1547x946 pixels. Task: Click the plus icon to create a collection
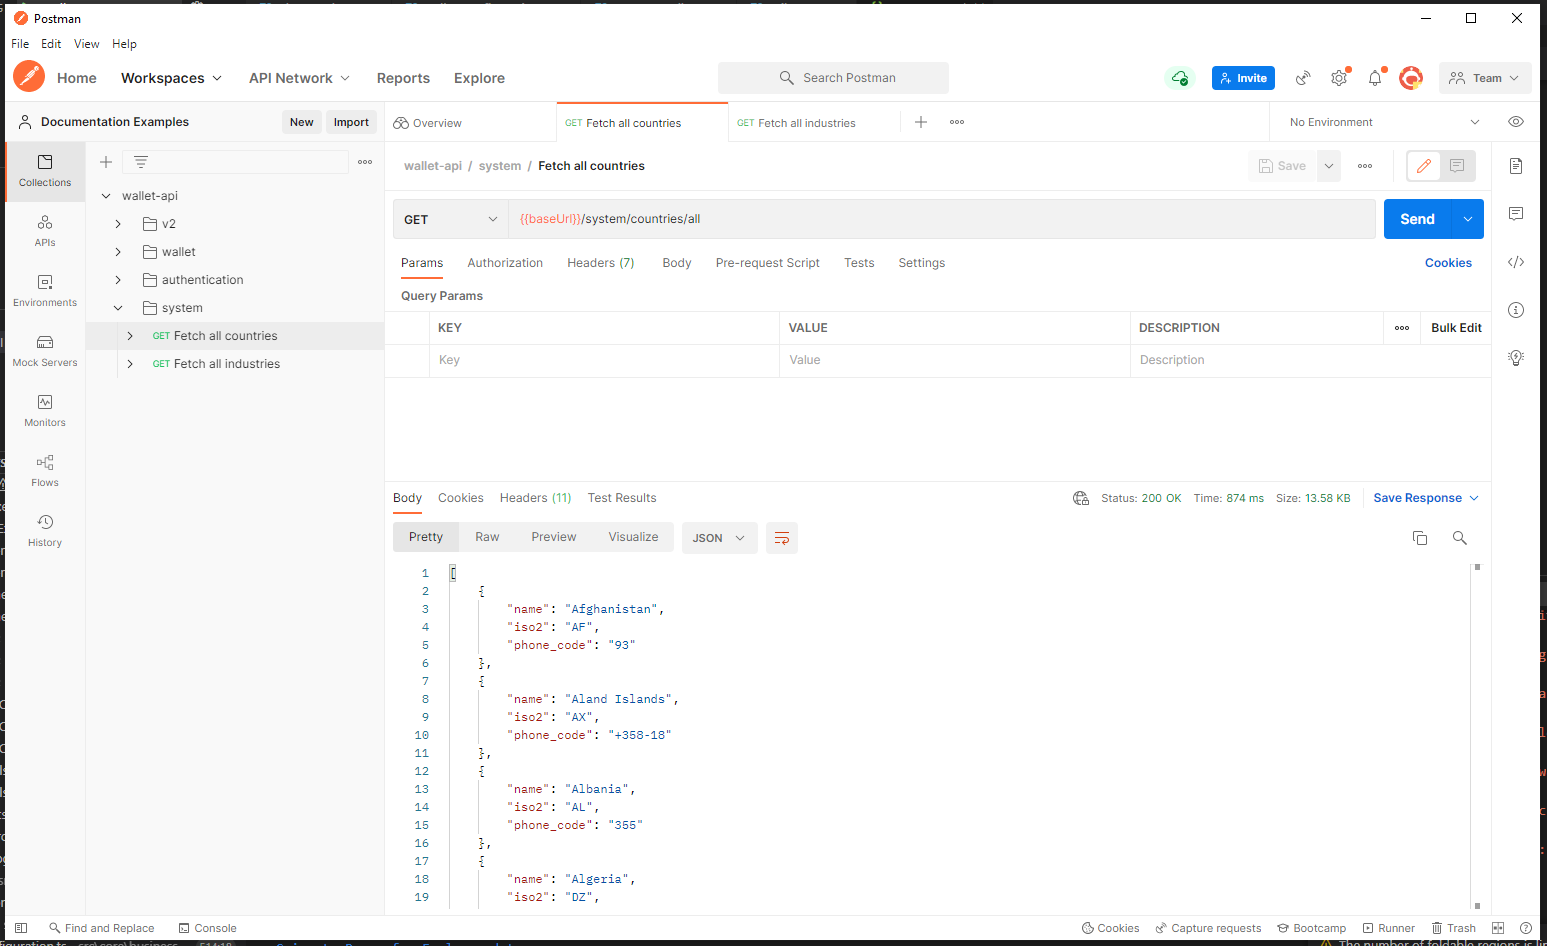click(x=106, y=162)
